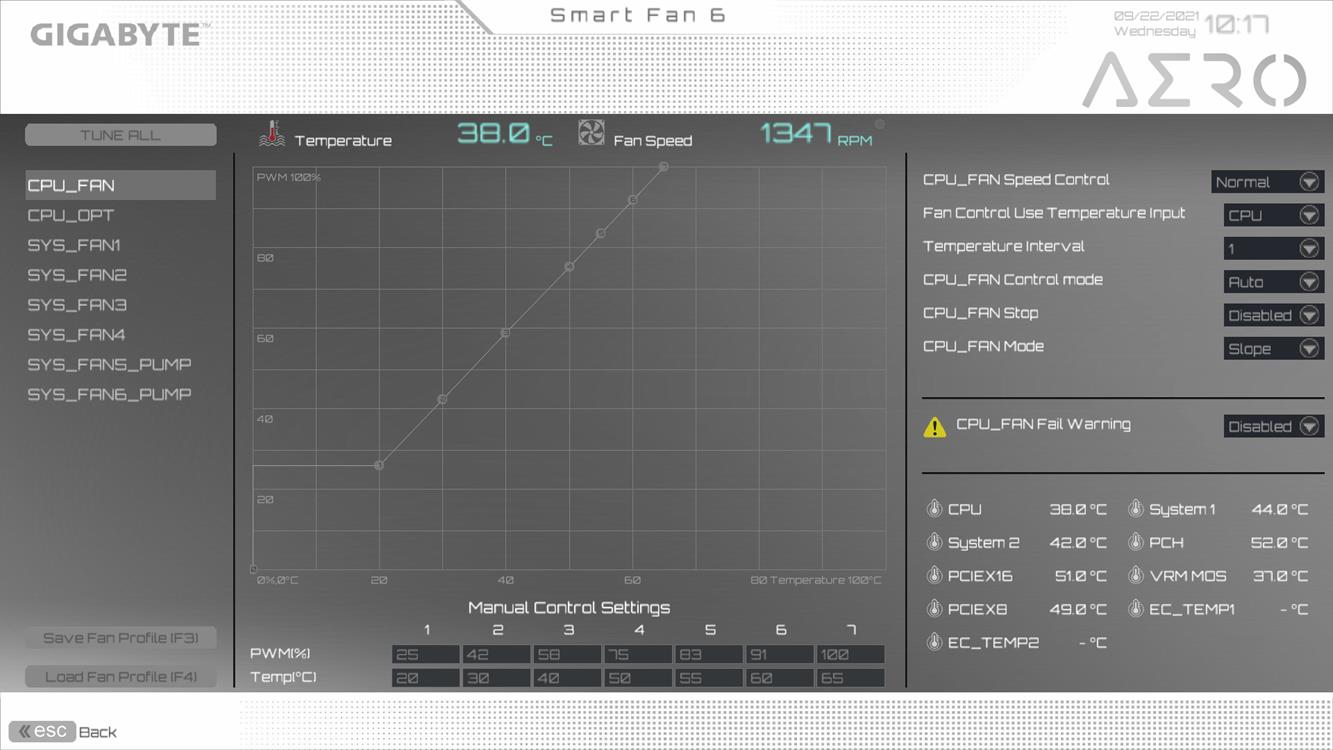Click the CPU temperature sensor icon
The height and width of the screenshot is (750, 1333).
(x=934, y=509)
